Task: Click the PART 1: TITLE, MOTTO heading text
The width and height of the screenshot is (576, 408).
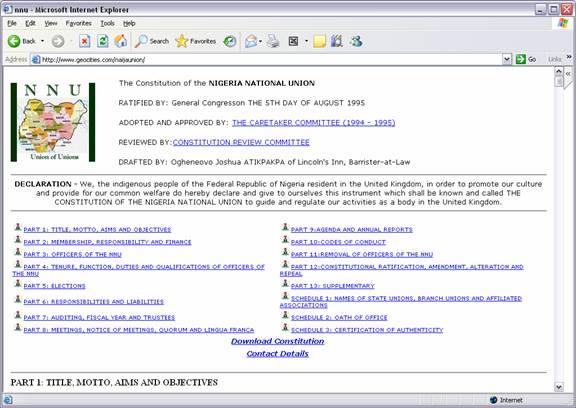Action: (x=114, y=382)
